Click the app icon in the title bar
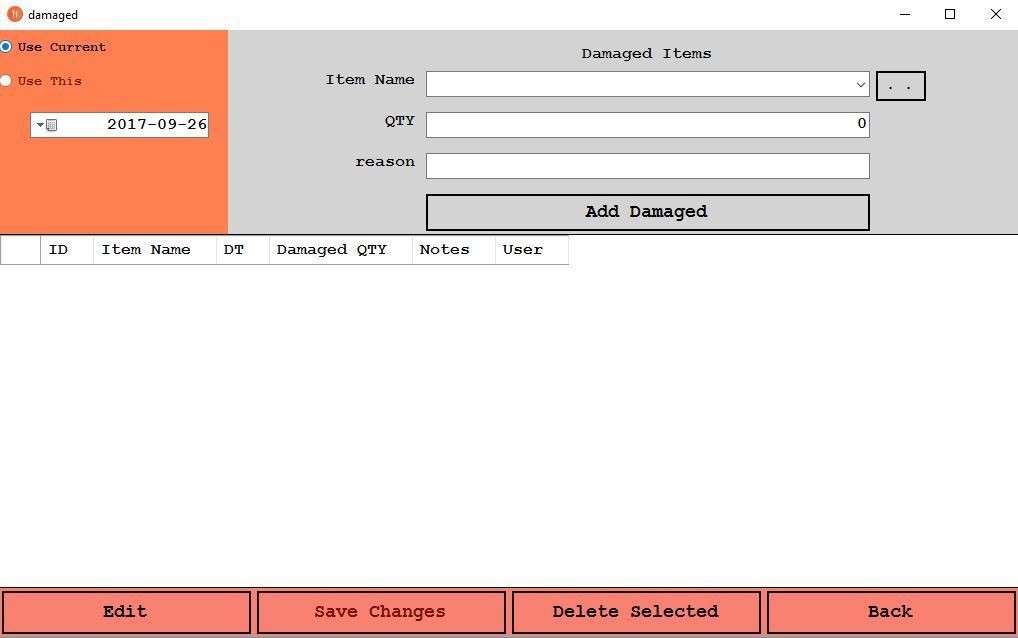 pyautogui.click(x=14, y=14)
